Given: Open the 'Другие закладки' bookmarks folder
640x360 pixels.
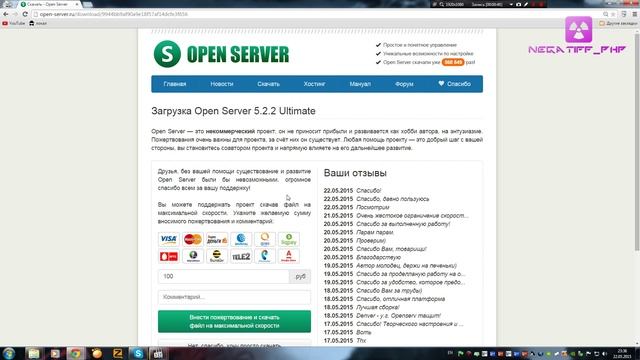Looking at the screenshot, I should pyautogui.click(x=618, y=23).
